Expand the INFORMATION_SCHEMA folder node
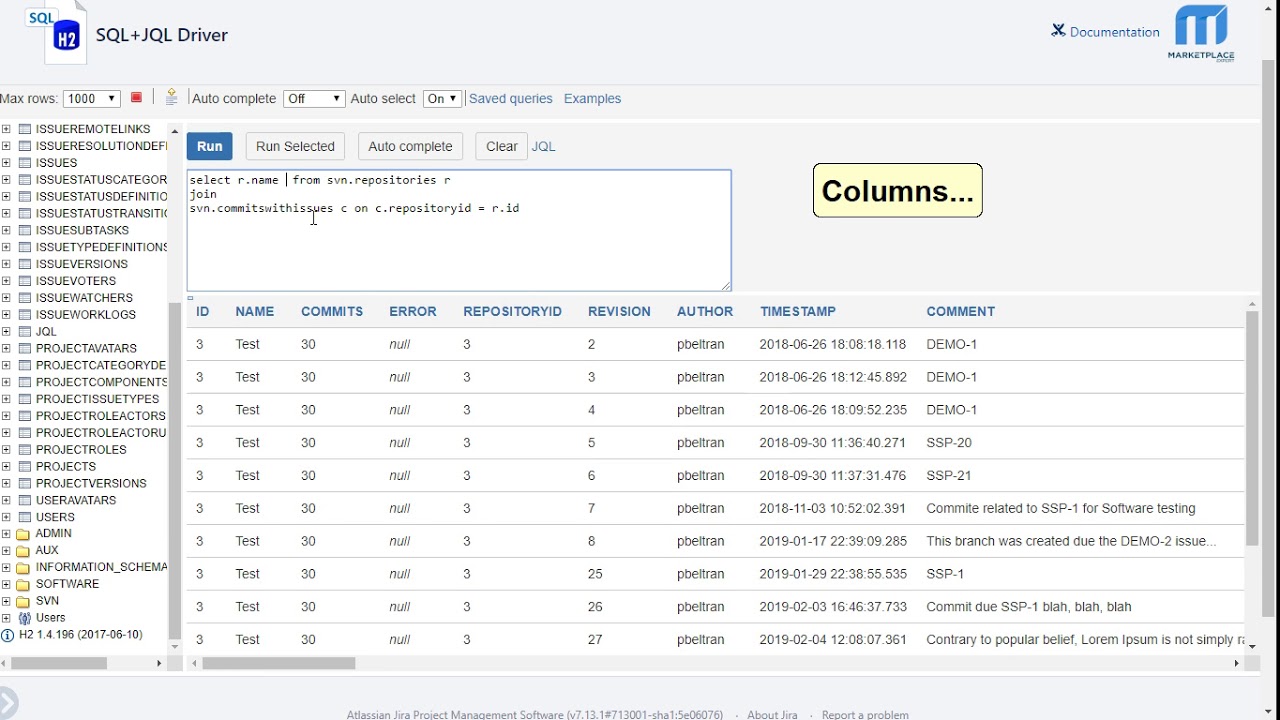 (x=6, y=567)
